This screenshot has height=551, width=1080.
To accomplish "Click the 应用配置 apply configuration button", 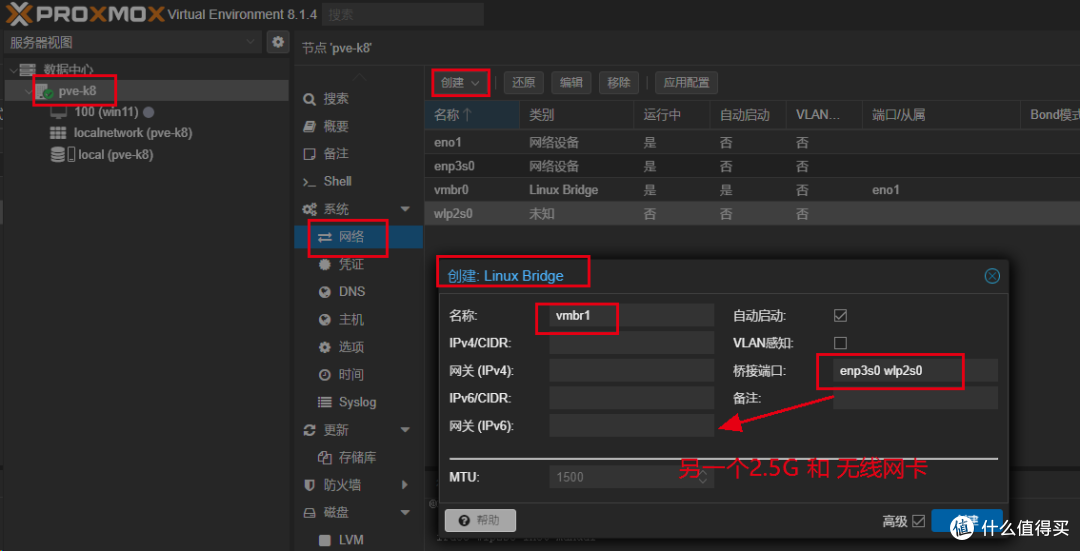I will coord(687,83).
